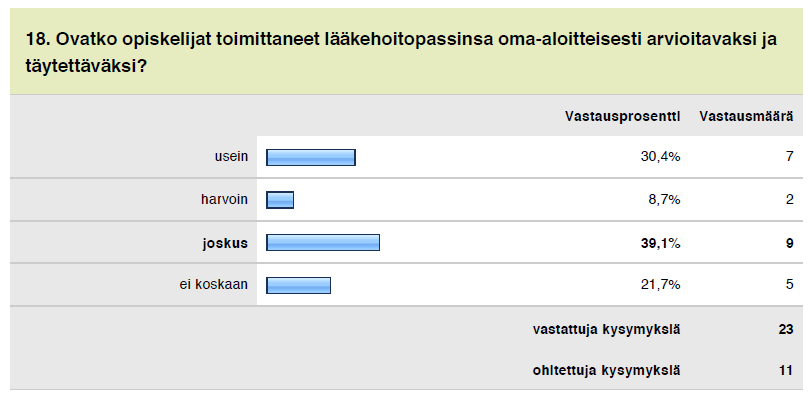Select the 30,4% percentage value
Viewport: 808px width, 399px height.
(661, 157)
